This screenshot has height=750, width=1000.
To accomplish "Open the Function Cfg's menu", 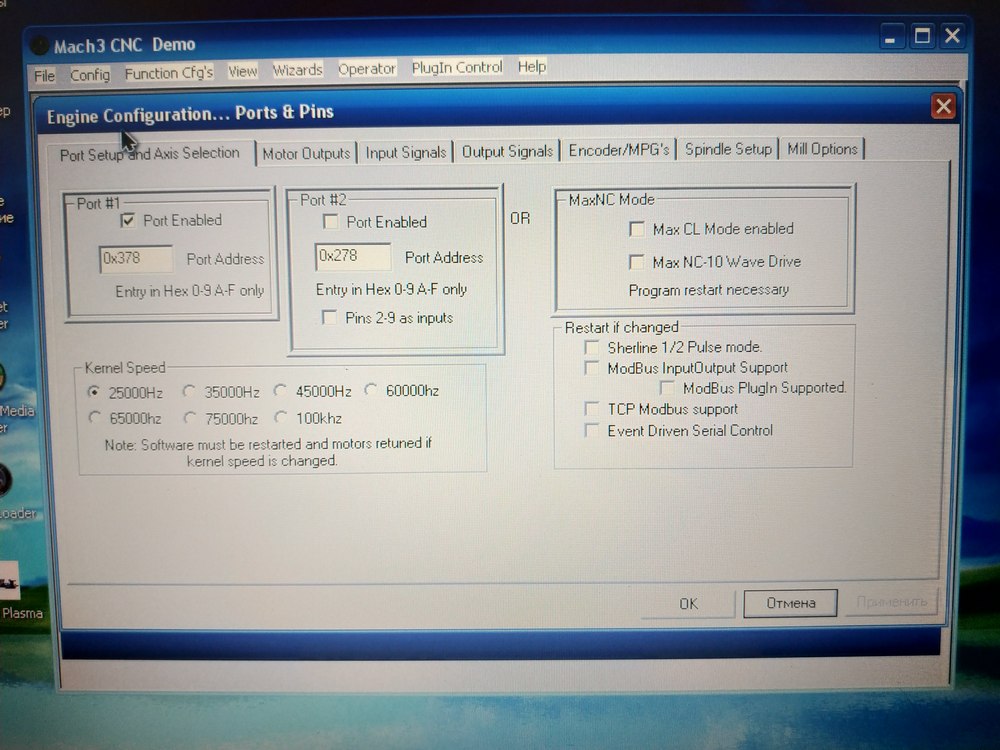I will coord(168,73).
